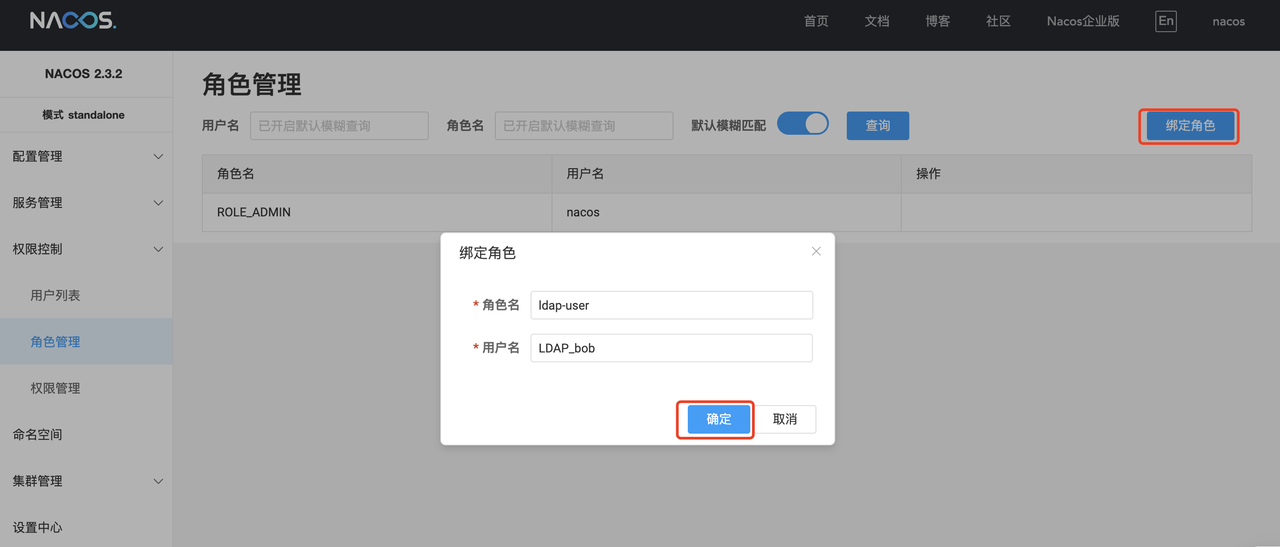Focus the 角色名 field in dialog
Viewport: 1280px width, 547px height.
pos(671,305)
